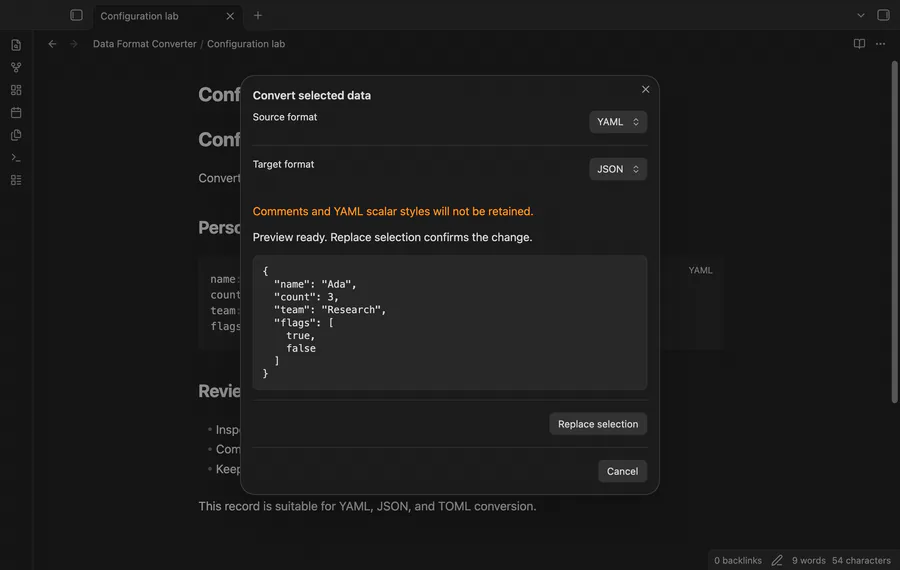This screenshot has width=900, height=570.
Task: Navigate forward with the right arrow
Action: pyautogui.click(x=73, y=44)
